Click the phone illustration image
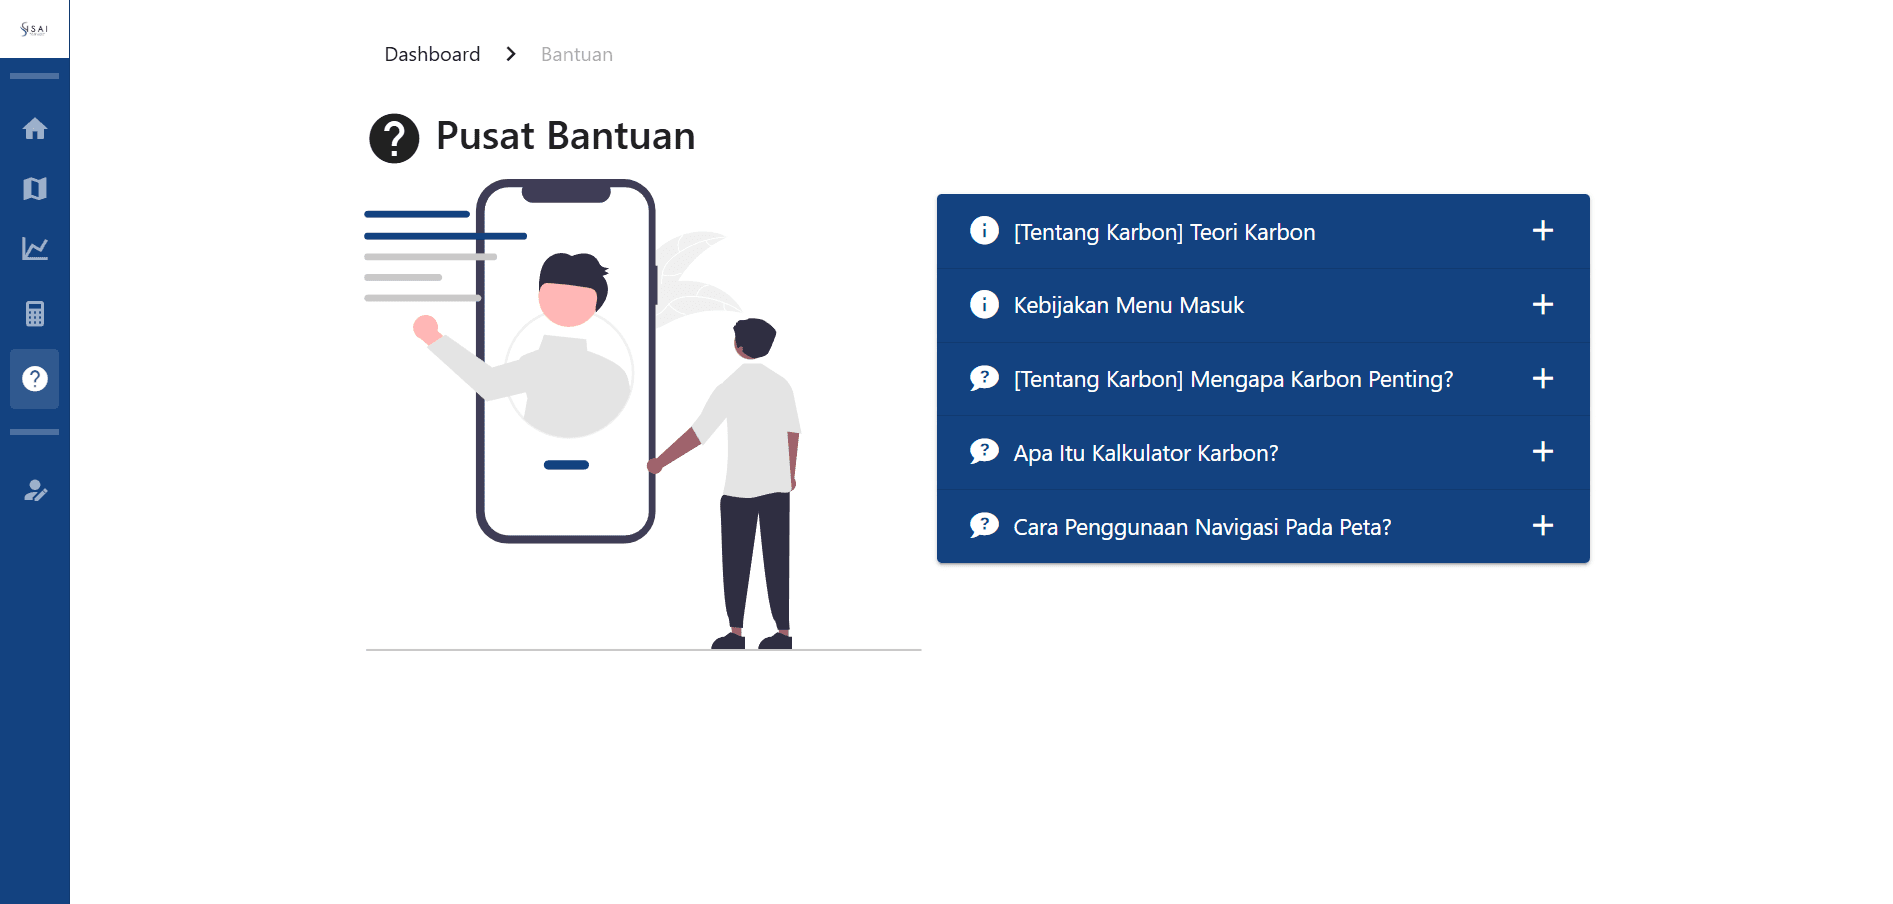 pos(566,362)
